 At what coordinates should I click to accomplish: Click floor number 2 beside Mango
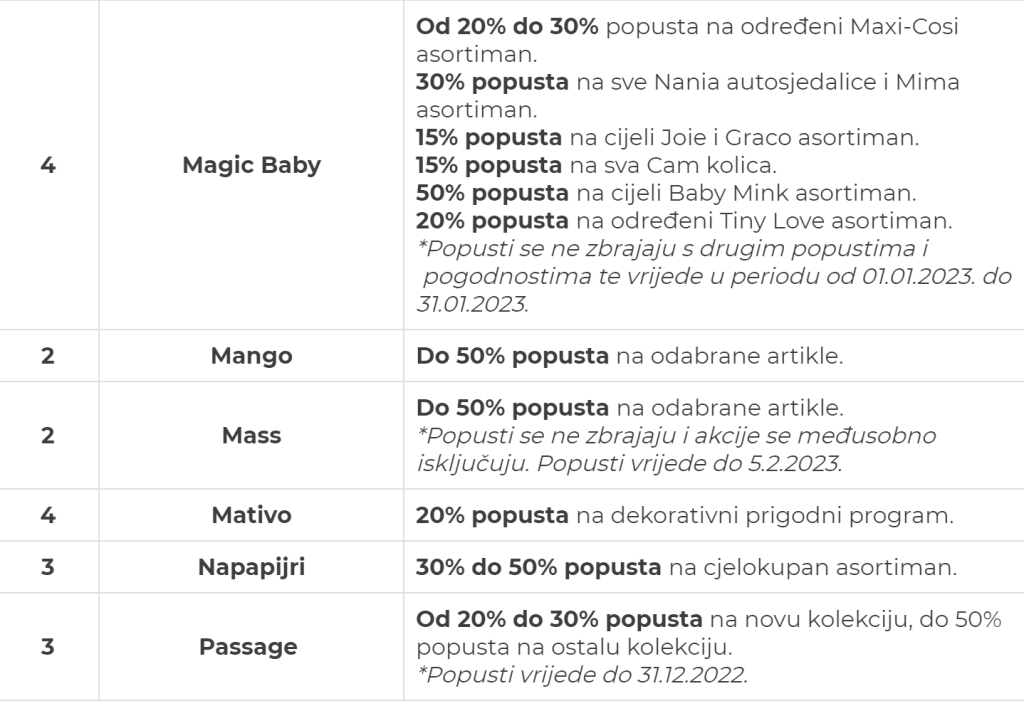click(48, 356)
